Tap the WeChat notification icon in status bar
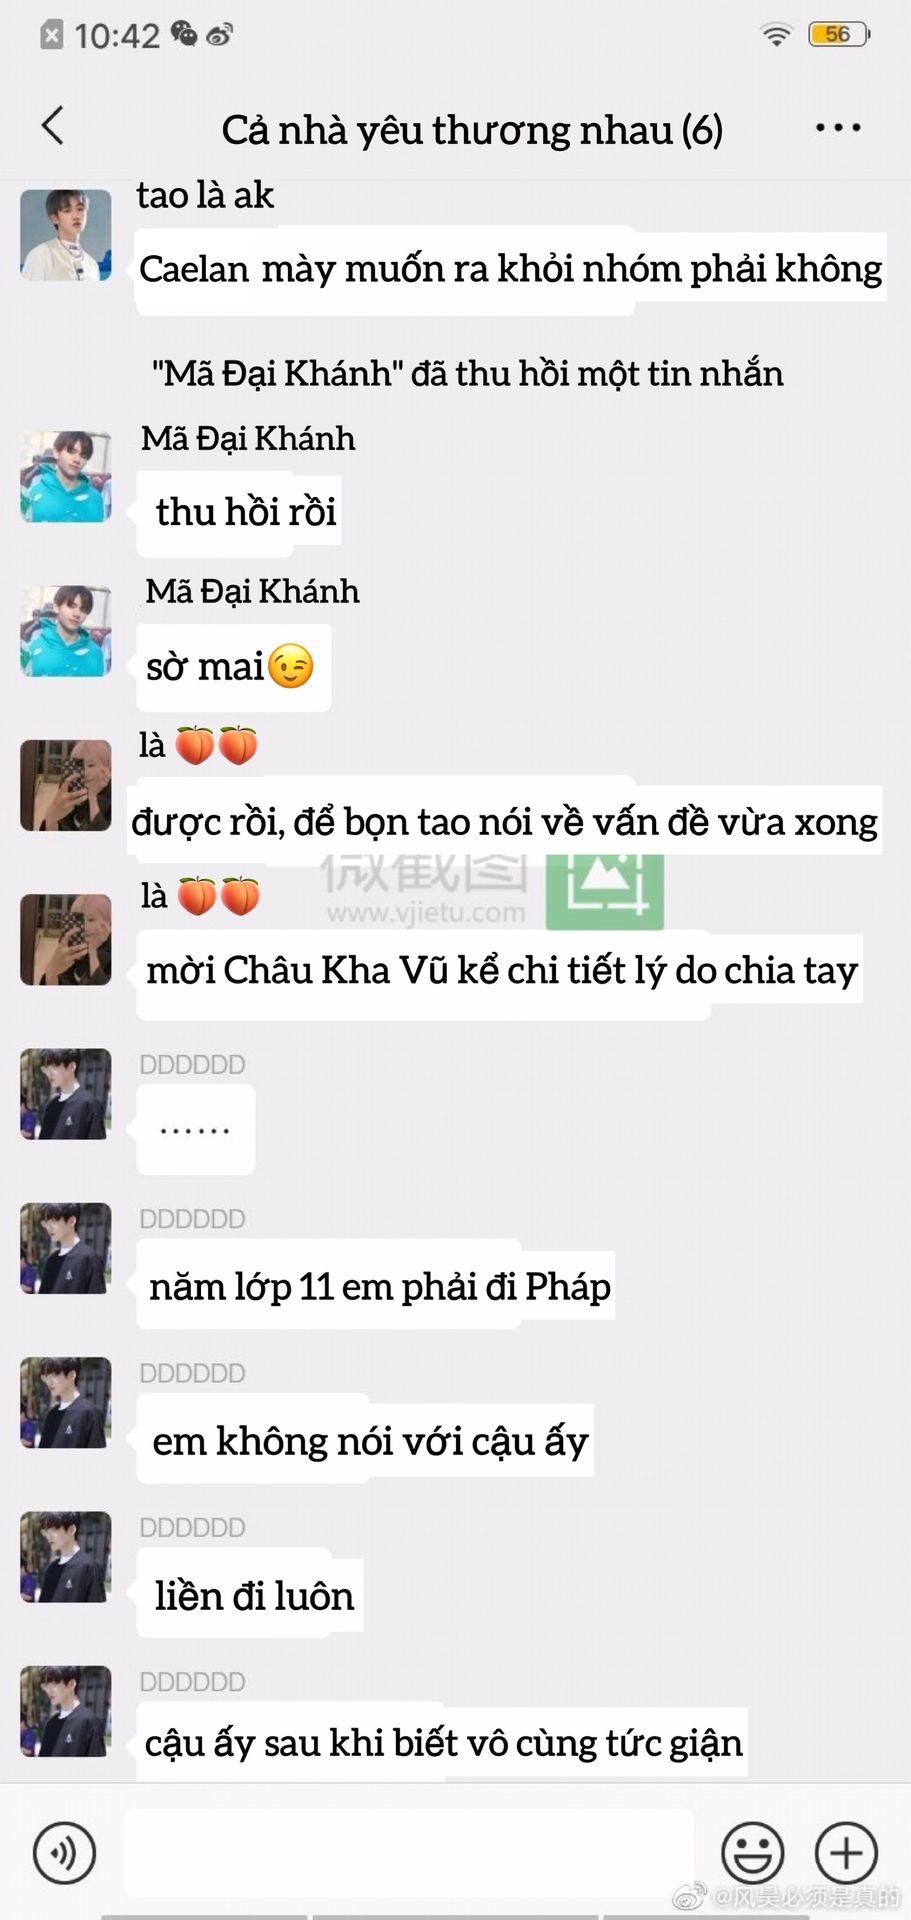 [x=184, y=34]
